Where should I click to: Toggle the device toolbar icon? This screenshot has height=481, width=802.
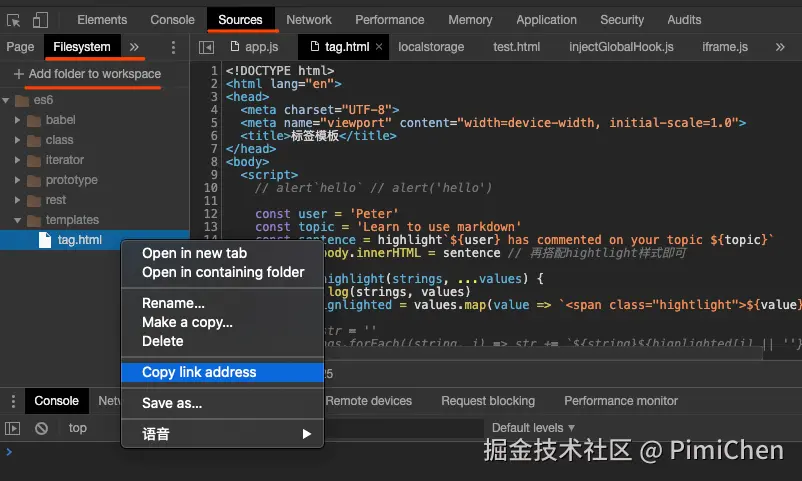(40, 20)
